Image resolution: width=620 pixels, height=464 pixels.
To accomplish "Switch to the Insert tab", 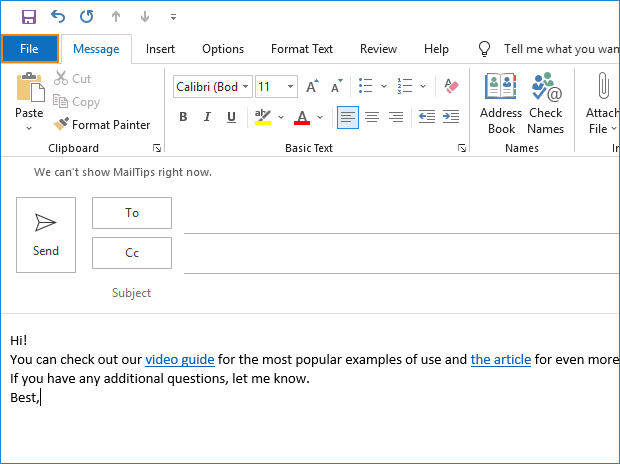I will pyautogui.click(x=160, y=49).
